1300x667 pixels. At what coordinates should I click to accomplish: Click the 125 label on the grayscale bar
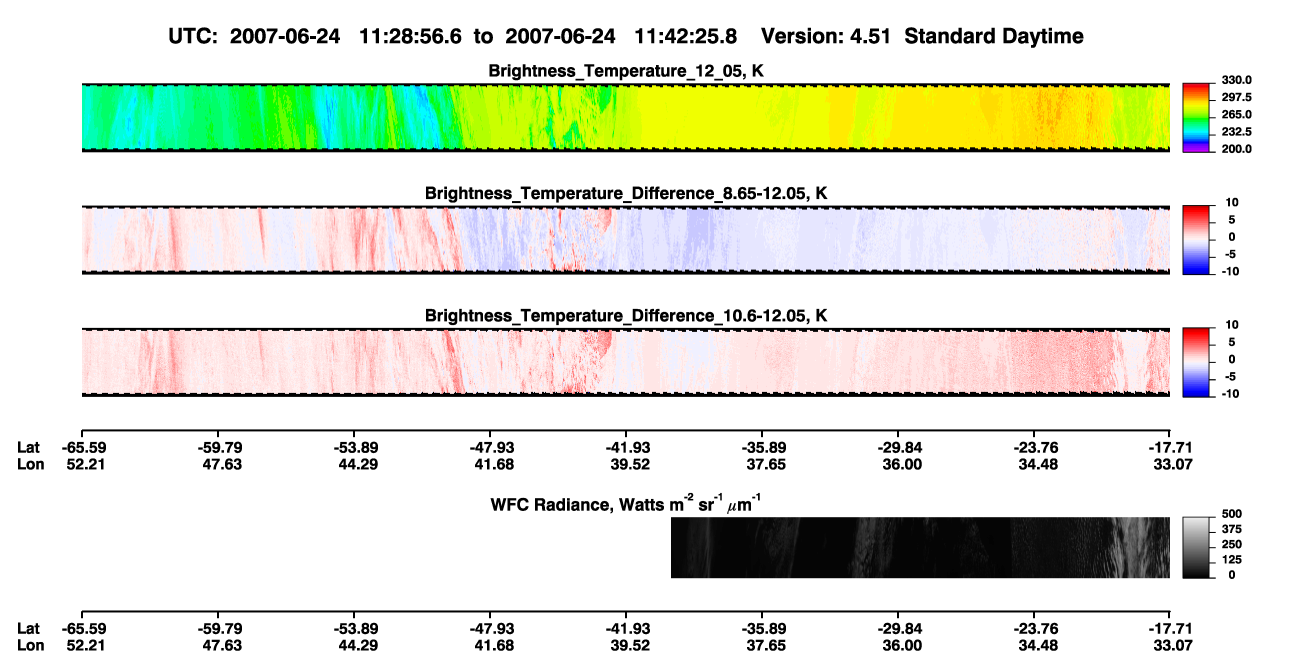tap(1230, 559)
